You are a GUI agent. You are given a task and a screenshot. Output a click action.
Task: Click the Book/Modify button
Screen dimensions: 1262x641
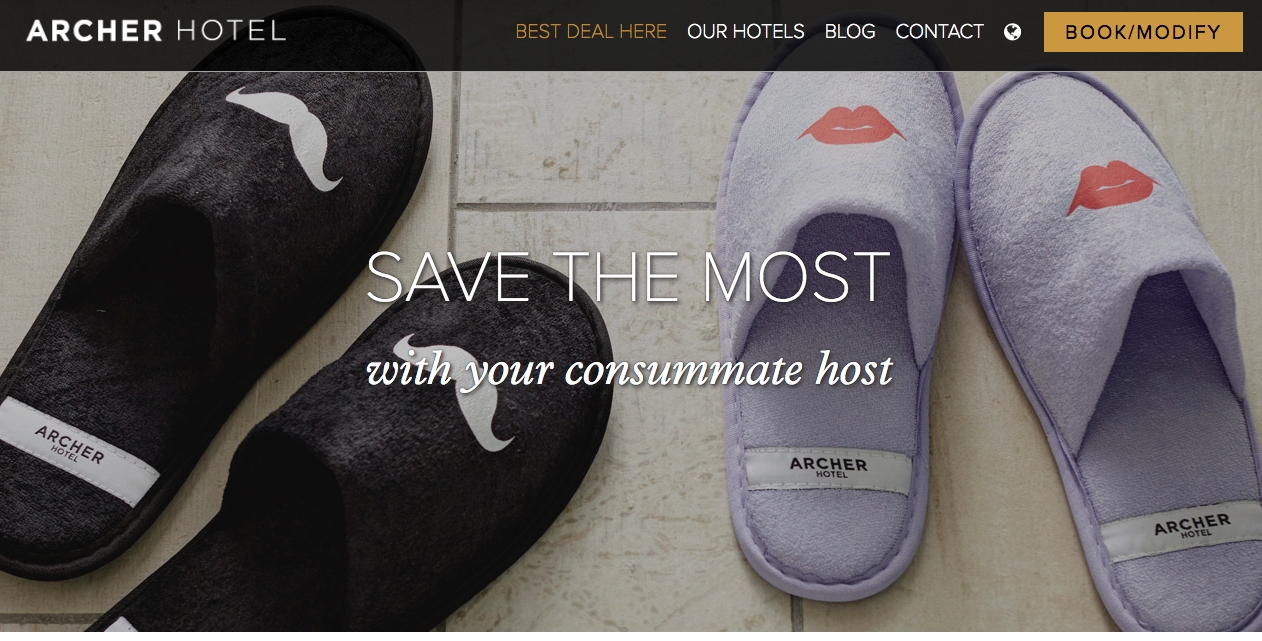tap(1143, 32)
